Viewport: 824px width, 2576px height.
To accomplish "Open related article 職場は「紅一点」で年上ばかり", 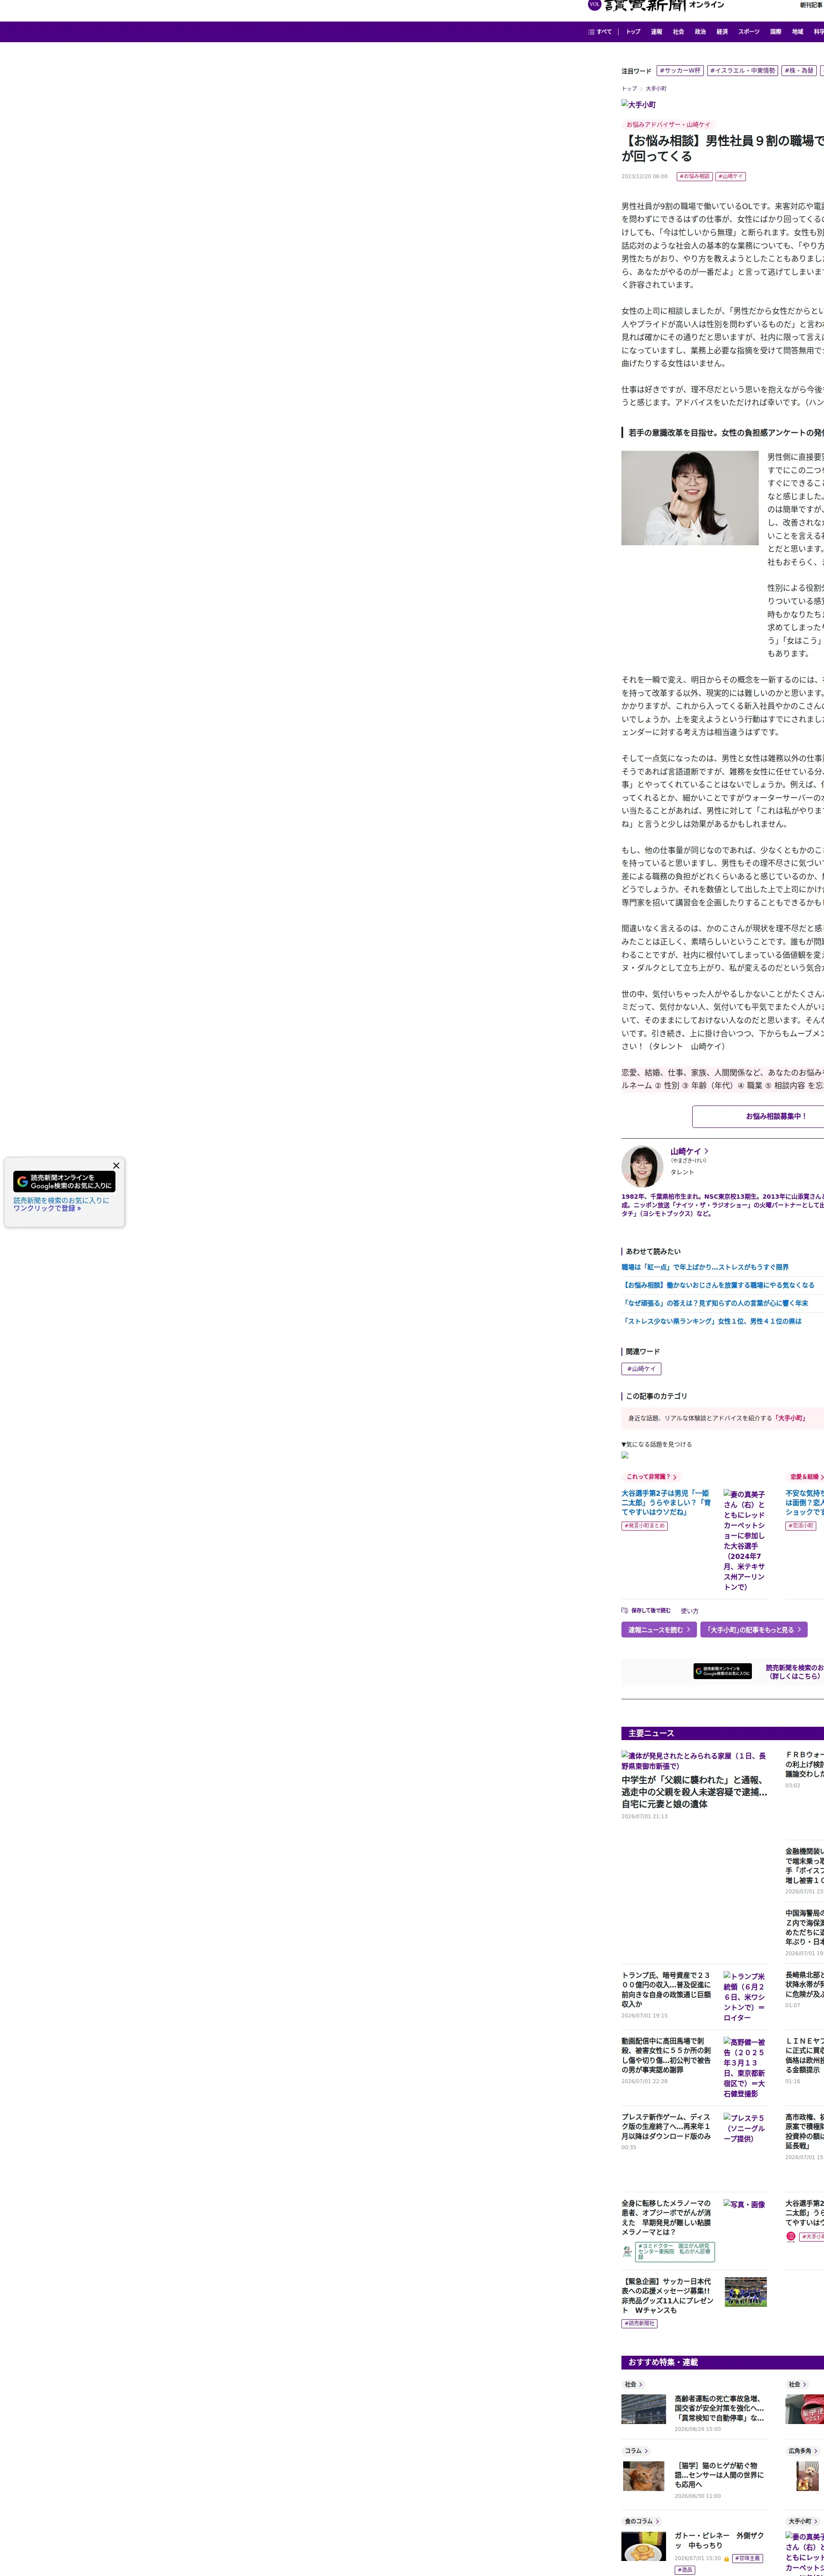I will (x=705, y=1267).
